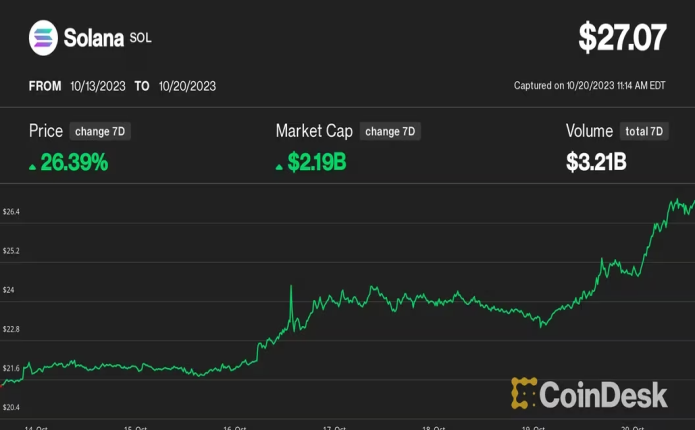Click the green up arrow beside 26.39%
Viewport: 695px width, 430px height.
click(32, 167)
